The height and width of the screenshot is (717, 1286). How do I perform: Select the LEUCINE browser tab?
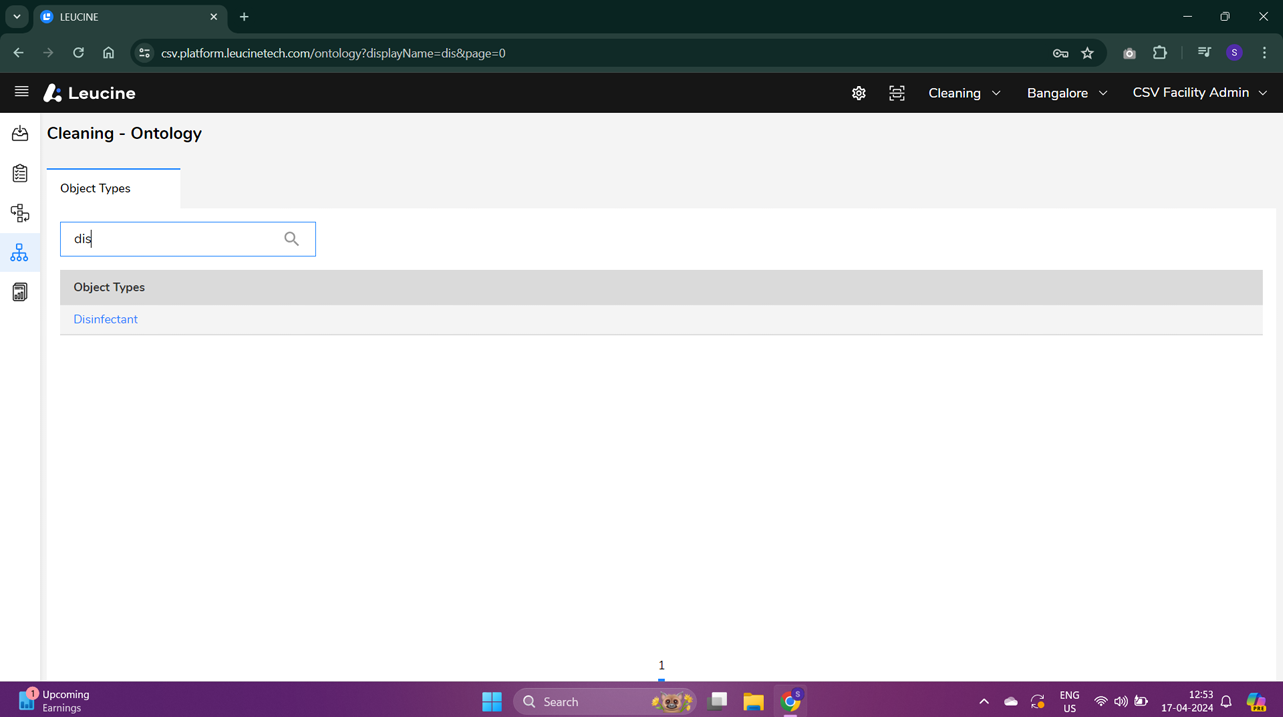(x=130, y=17)
